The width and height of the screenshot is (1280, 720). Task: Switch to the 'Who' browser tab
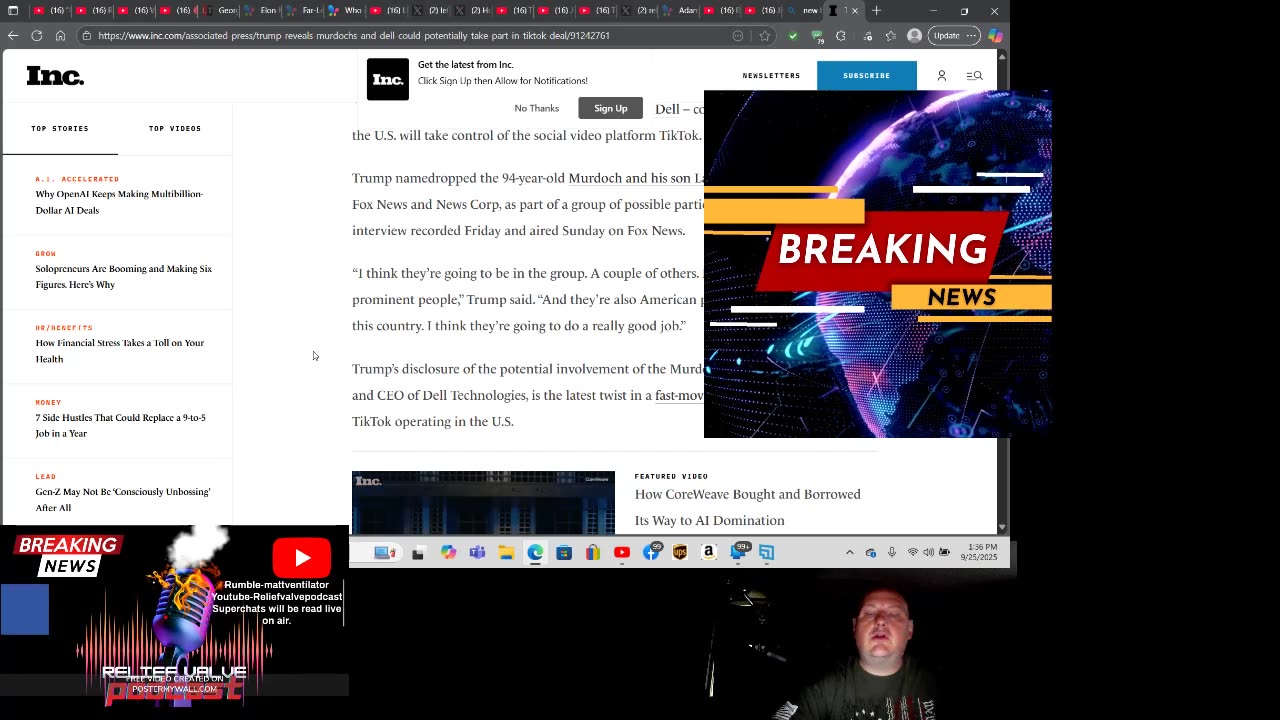coord(347,11)
